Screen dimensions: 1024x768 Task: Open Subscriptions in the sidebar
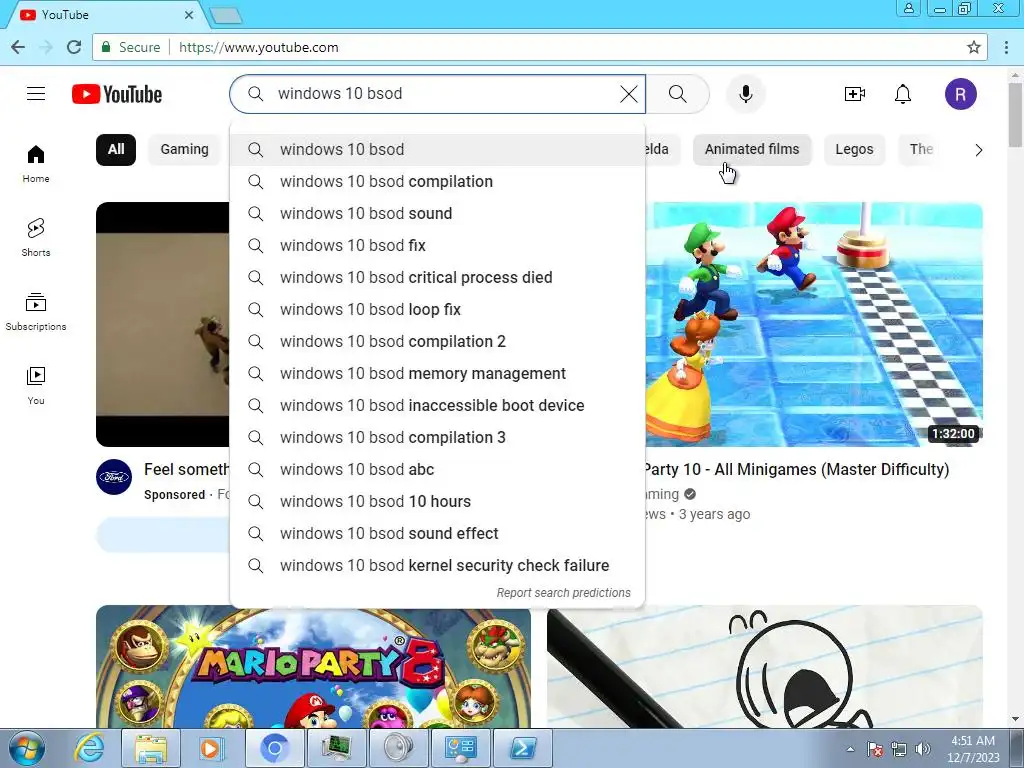click(x=36, y=312)
